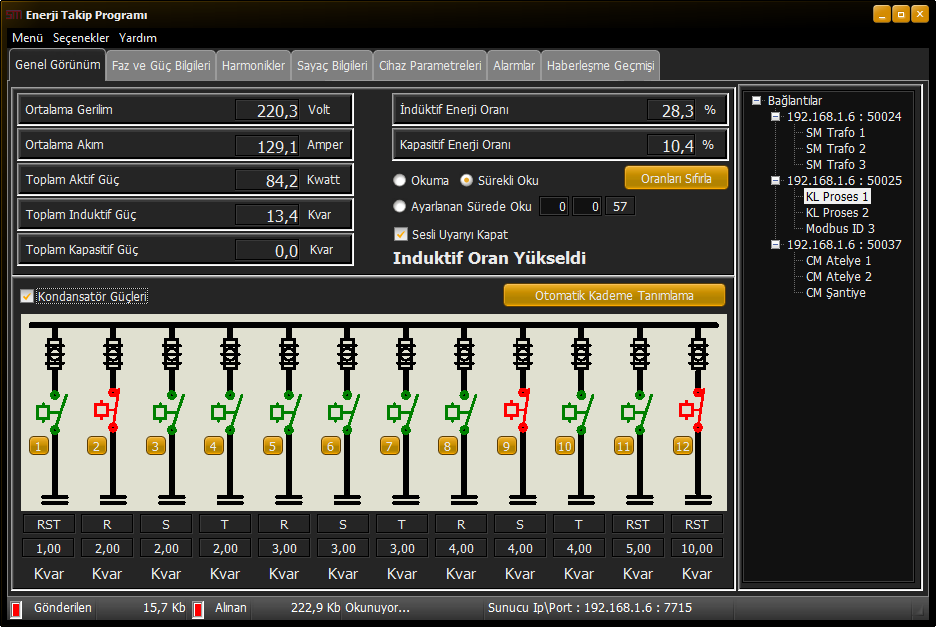
Task: Click the Sunucu Ip\Port status text
Action: pyautogui.click(x=590, y=608)
